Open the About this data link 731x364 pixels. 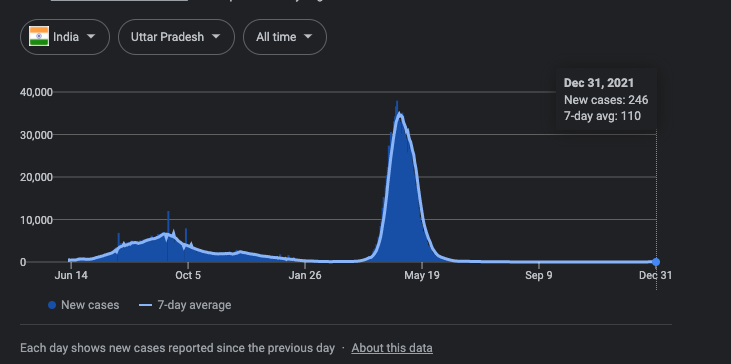[392, 348]
